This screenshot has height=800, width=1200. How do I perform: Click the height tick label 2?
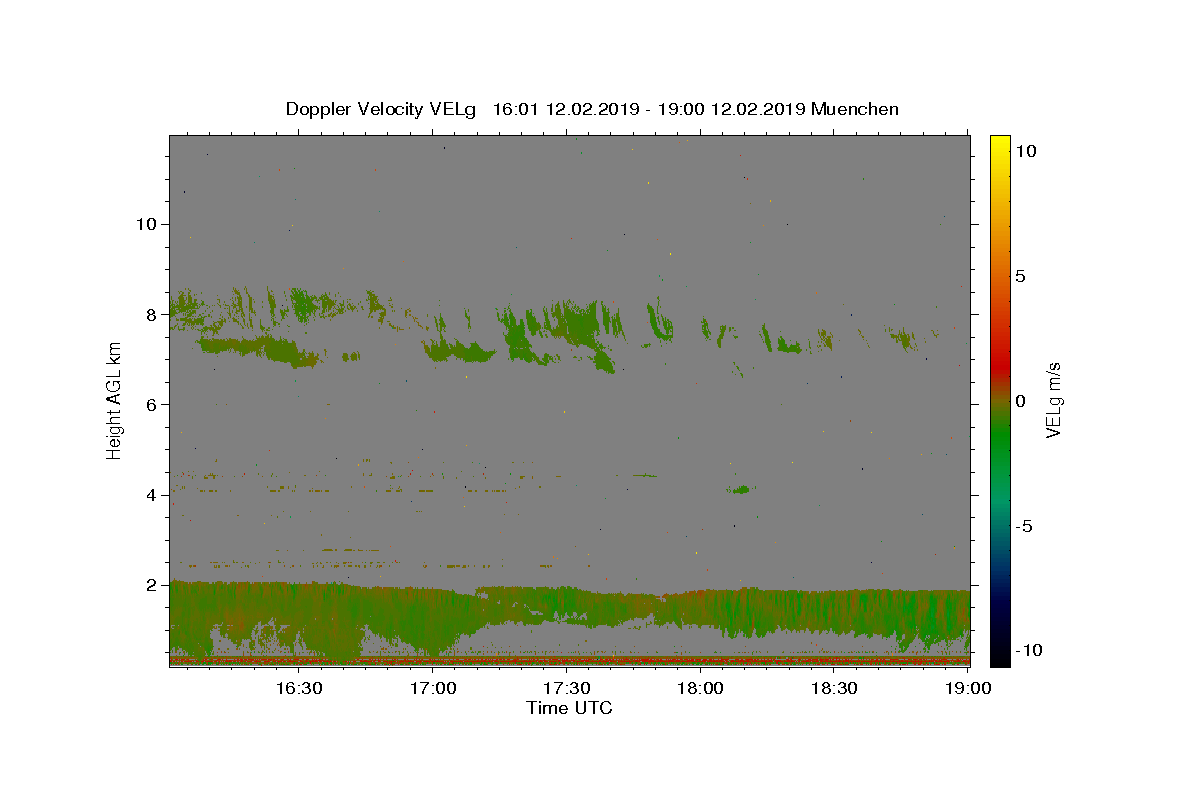(150, 585)
